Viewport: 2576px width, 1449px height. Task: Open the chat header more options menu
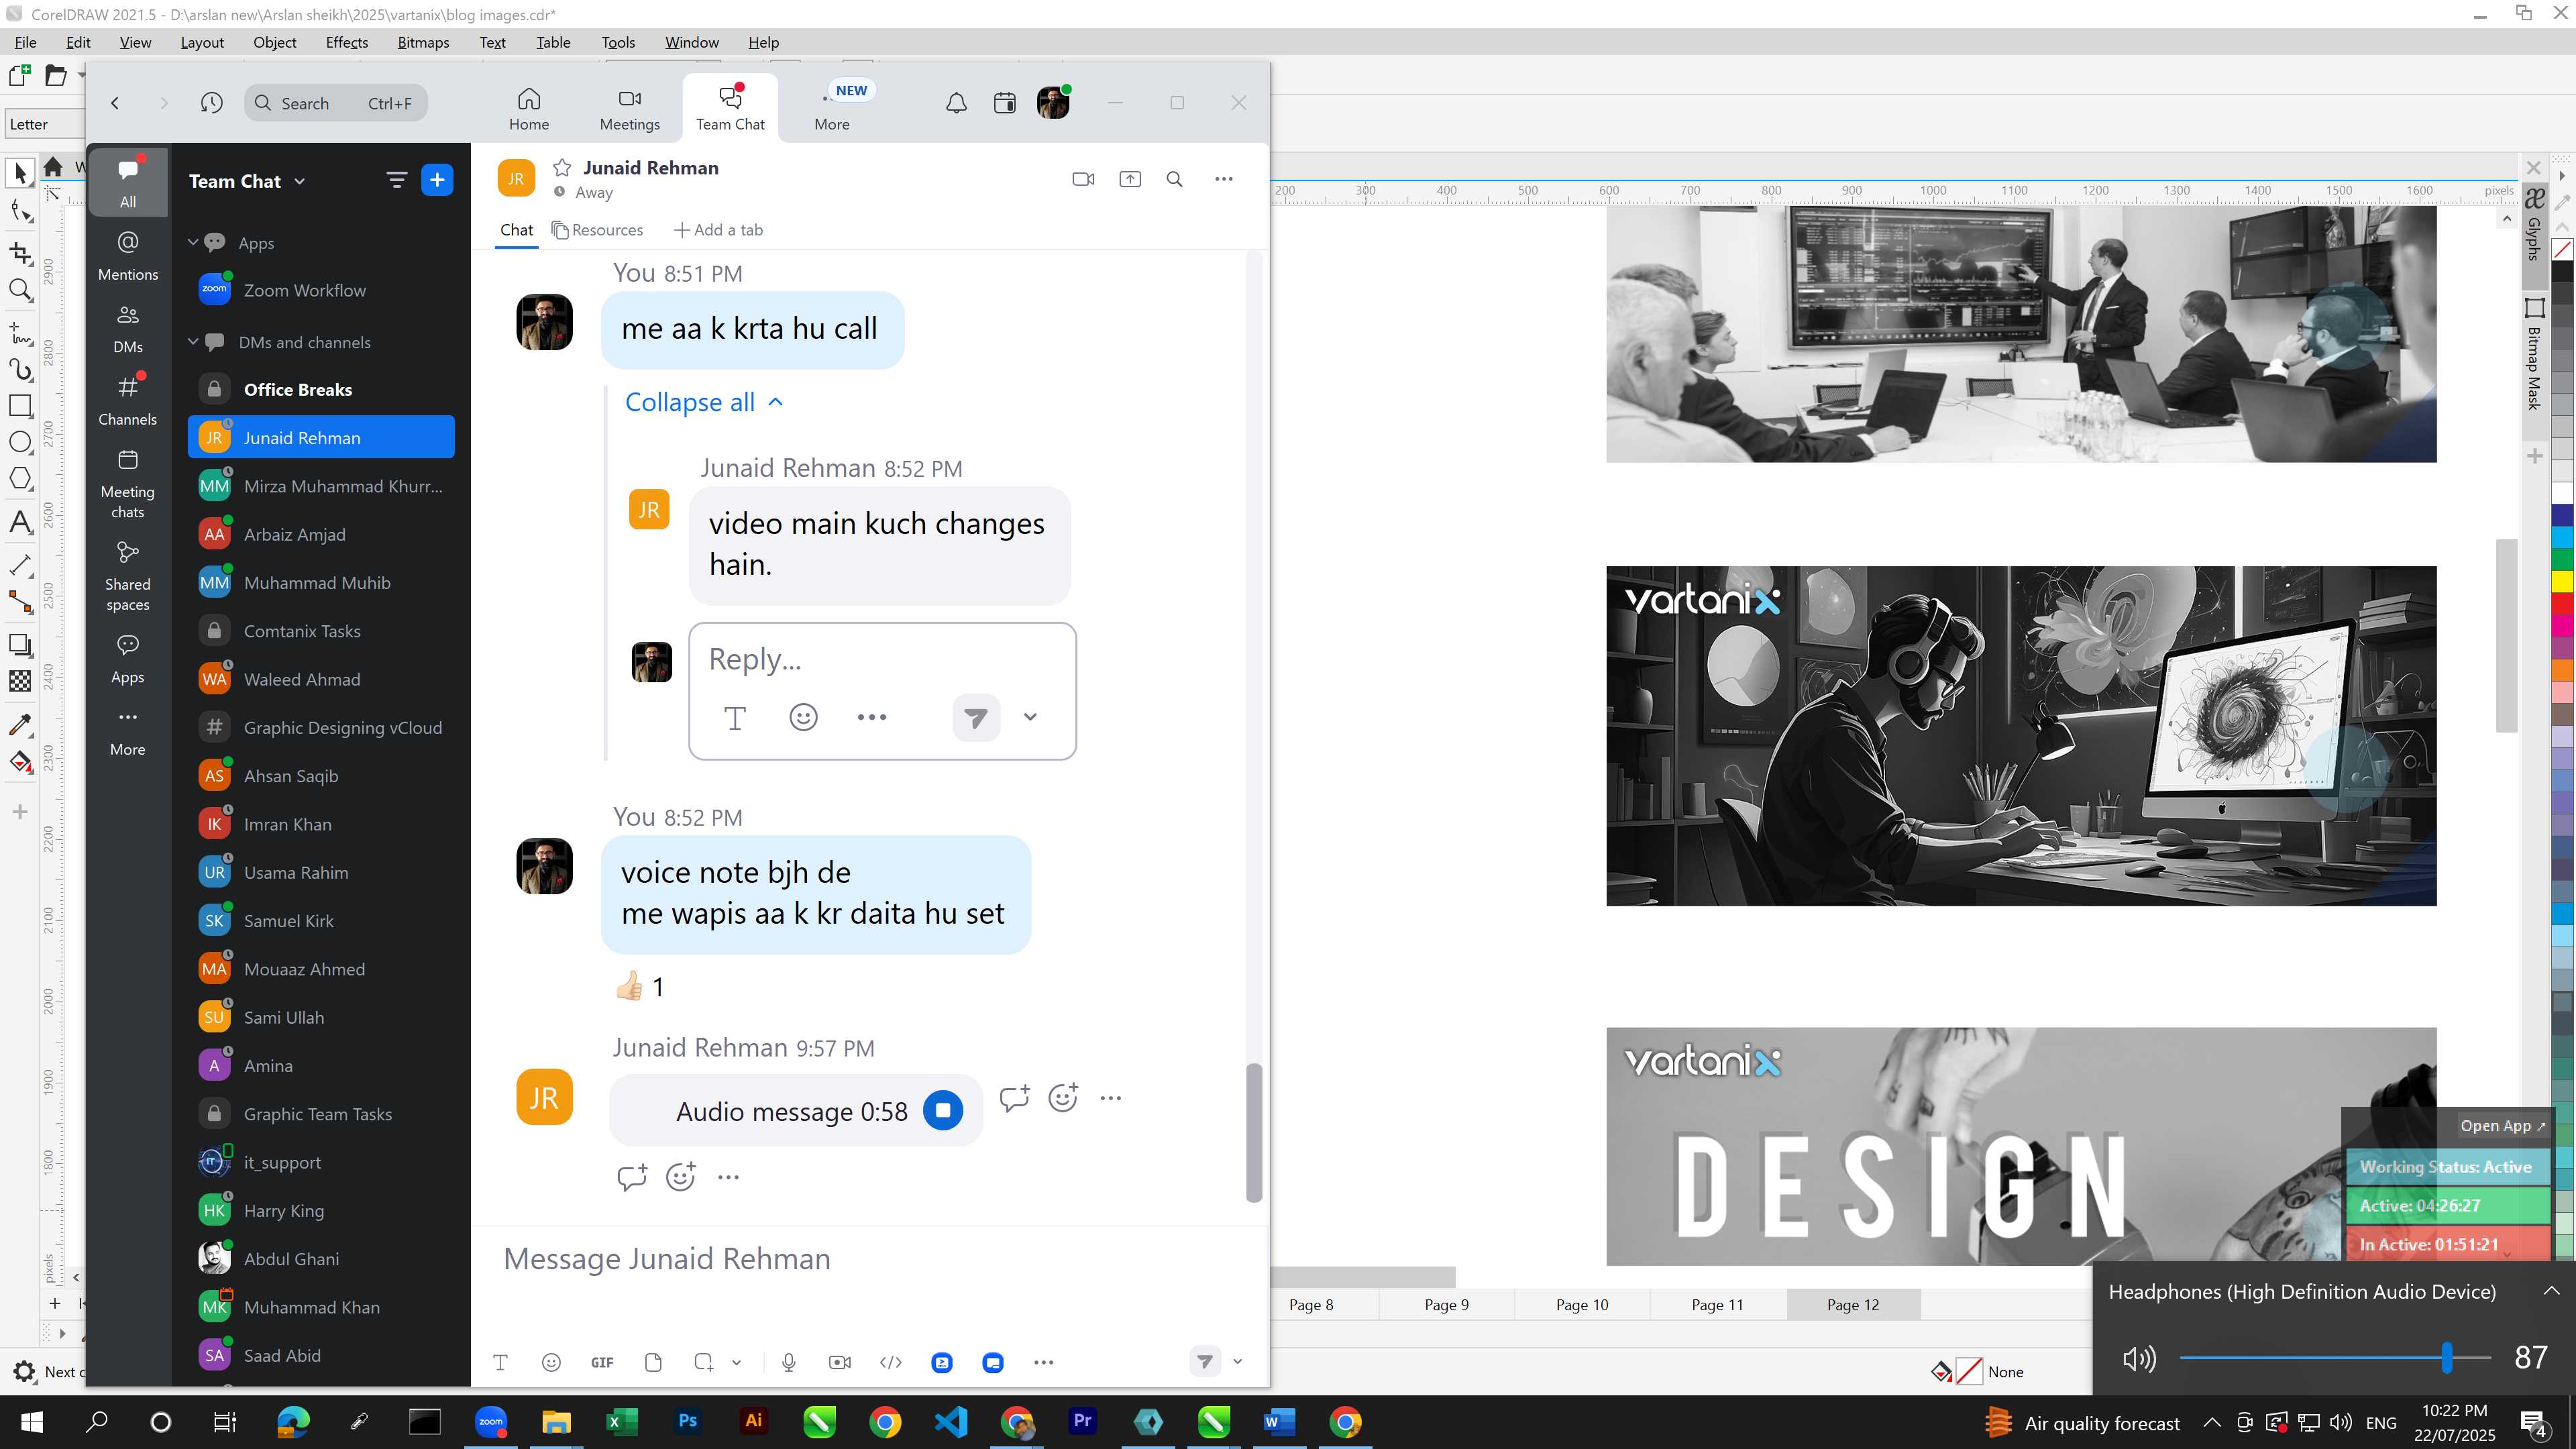coord(1224,179)
